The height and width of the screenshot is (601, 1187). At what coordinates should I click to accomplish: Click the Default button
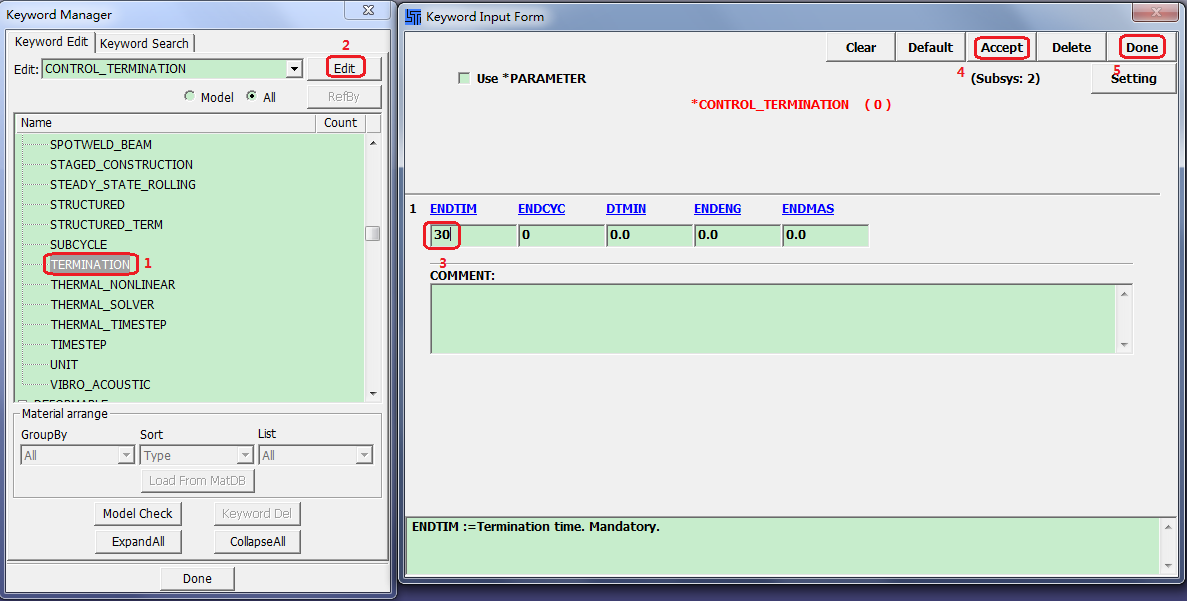(930, 47)
